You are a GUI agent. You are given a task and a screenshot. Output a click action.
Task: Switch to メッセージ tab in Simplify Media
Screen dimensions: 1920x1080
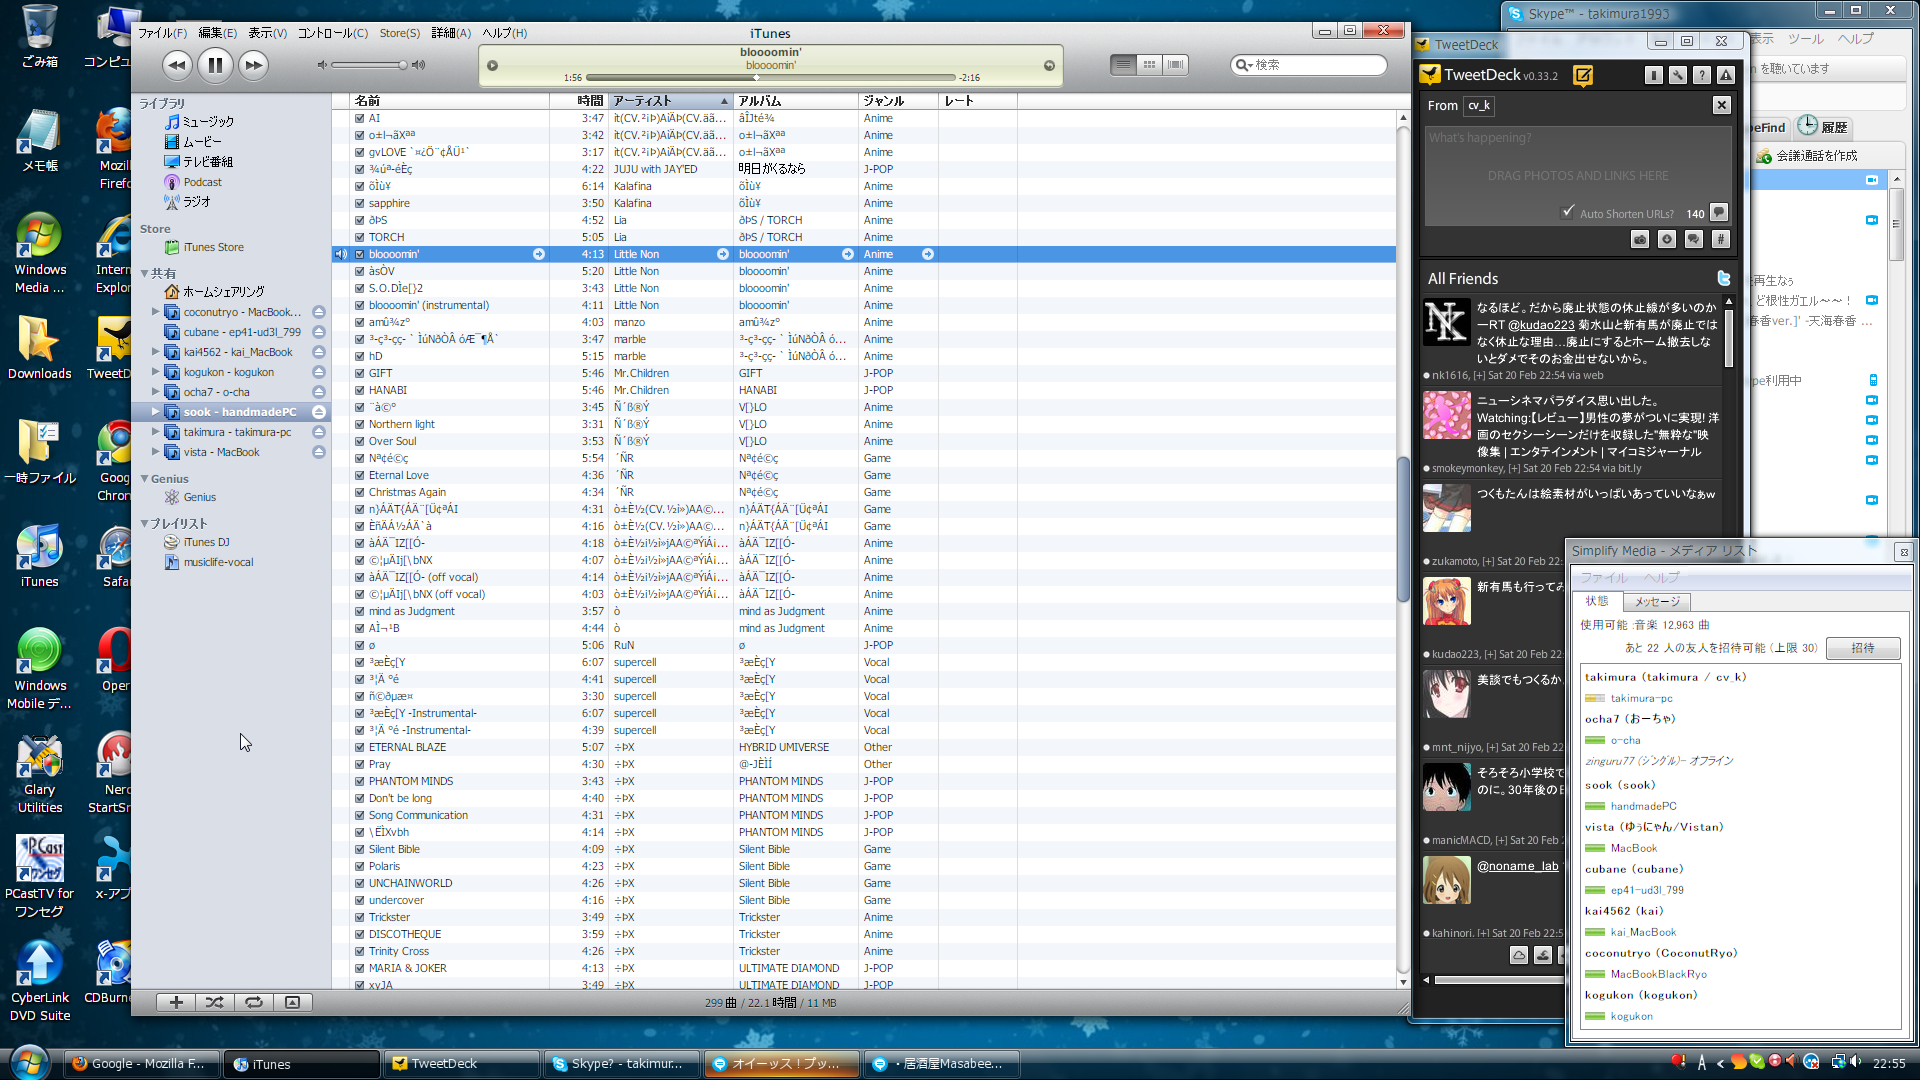[x=1656, y=602]
